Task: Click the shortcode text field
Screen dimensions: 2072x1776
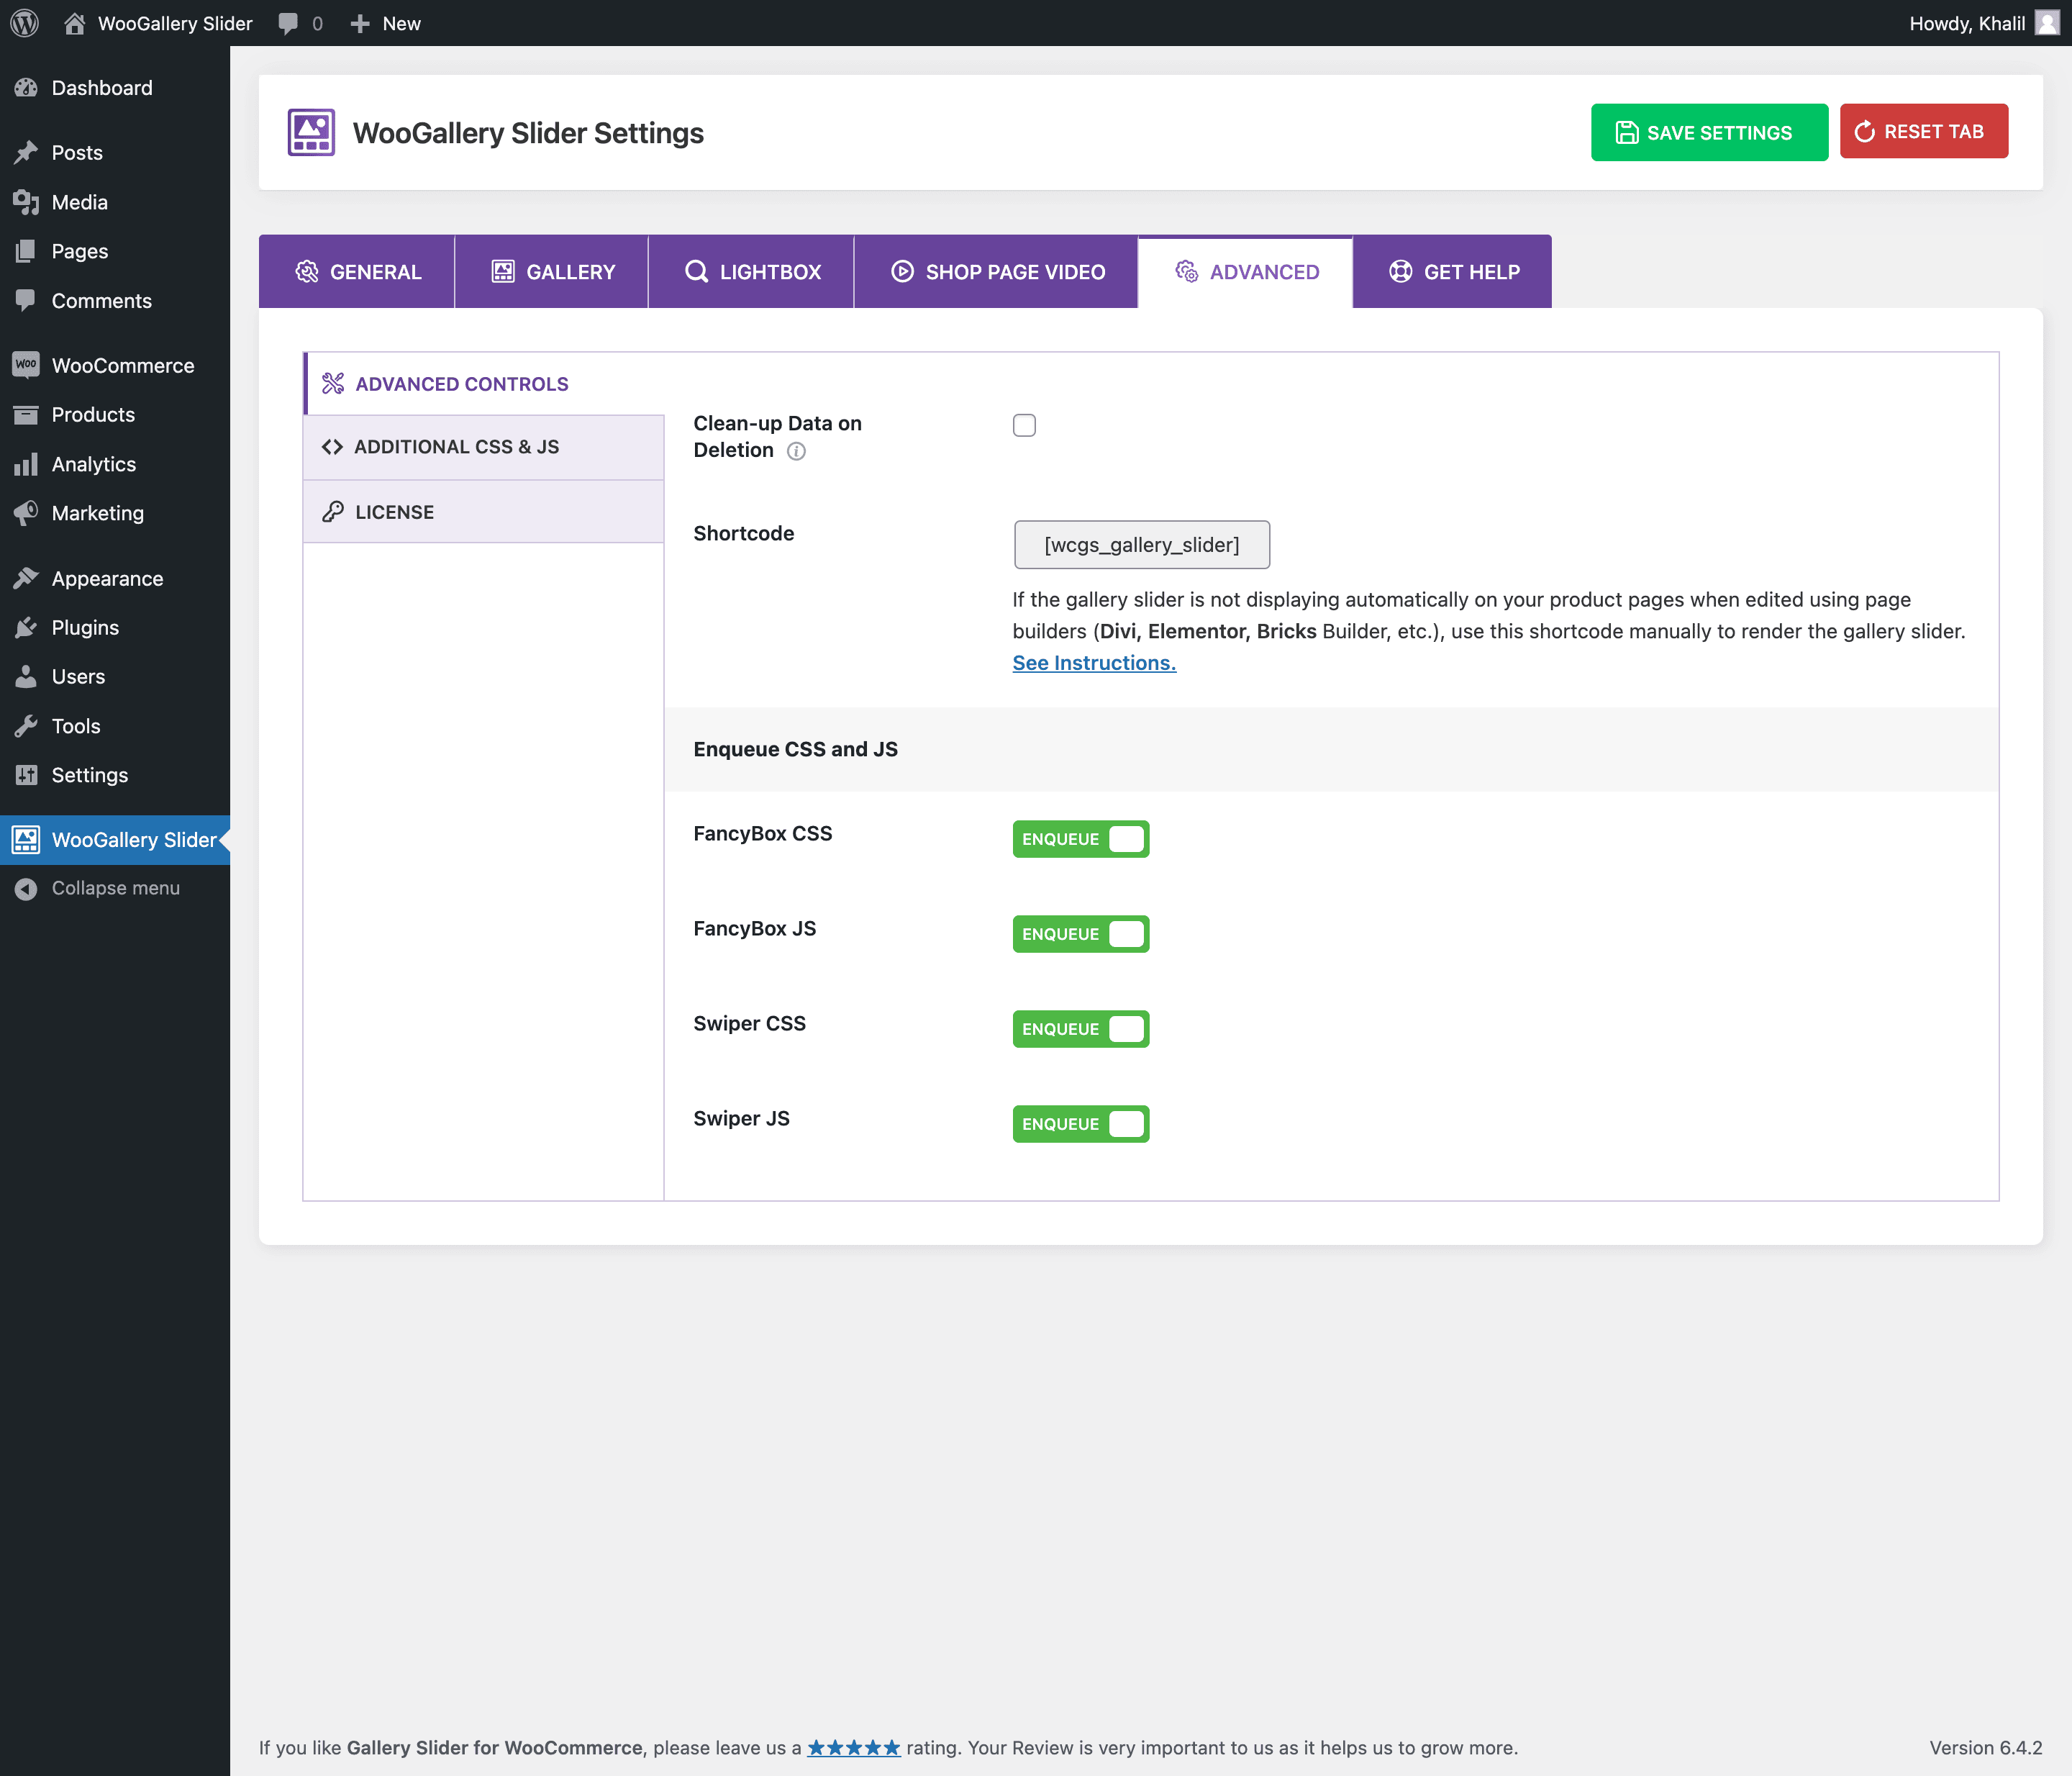Action: click(x=1141, y=545)
